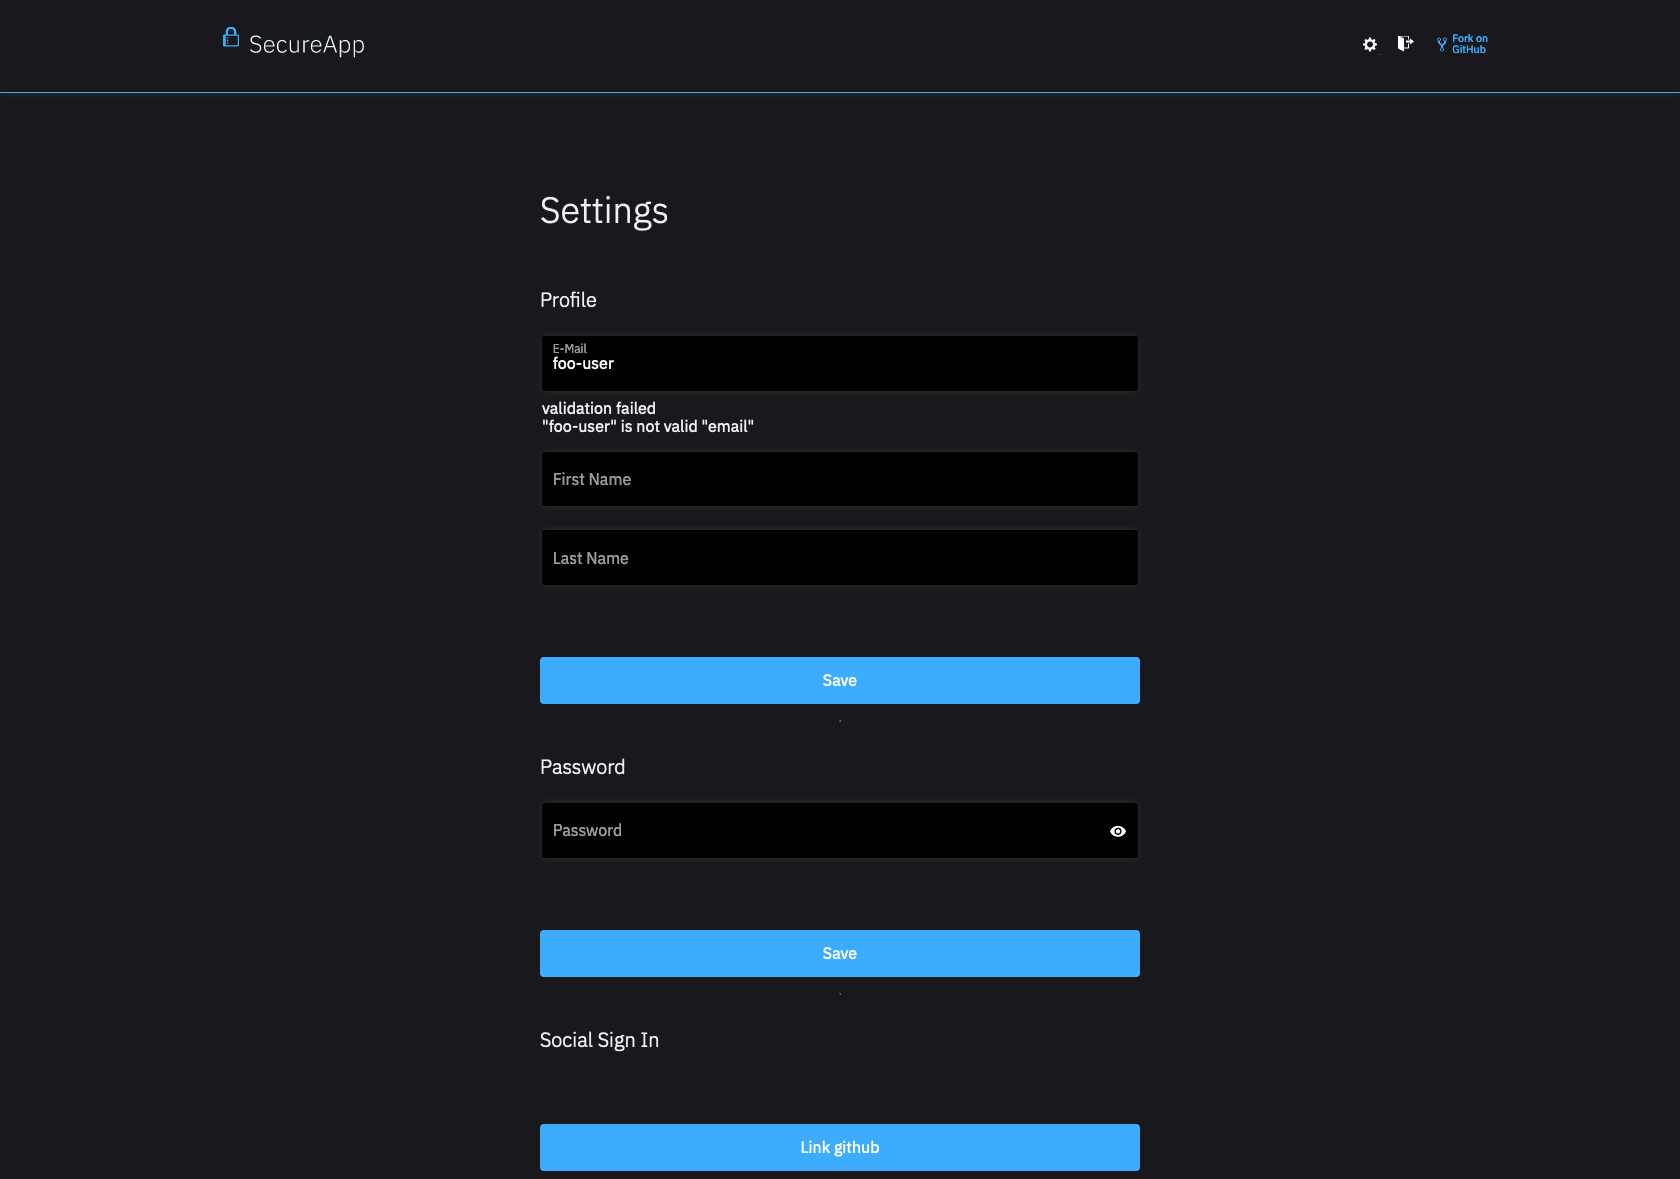Click the Git fork icon in top-right corner
This screenshot has height=1179, width=1680.
pos(1439,44)
